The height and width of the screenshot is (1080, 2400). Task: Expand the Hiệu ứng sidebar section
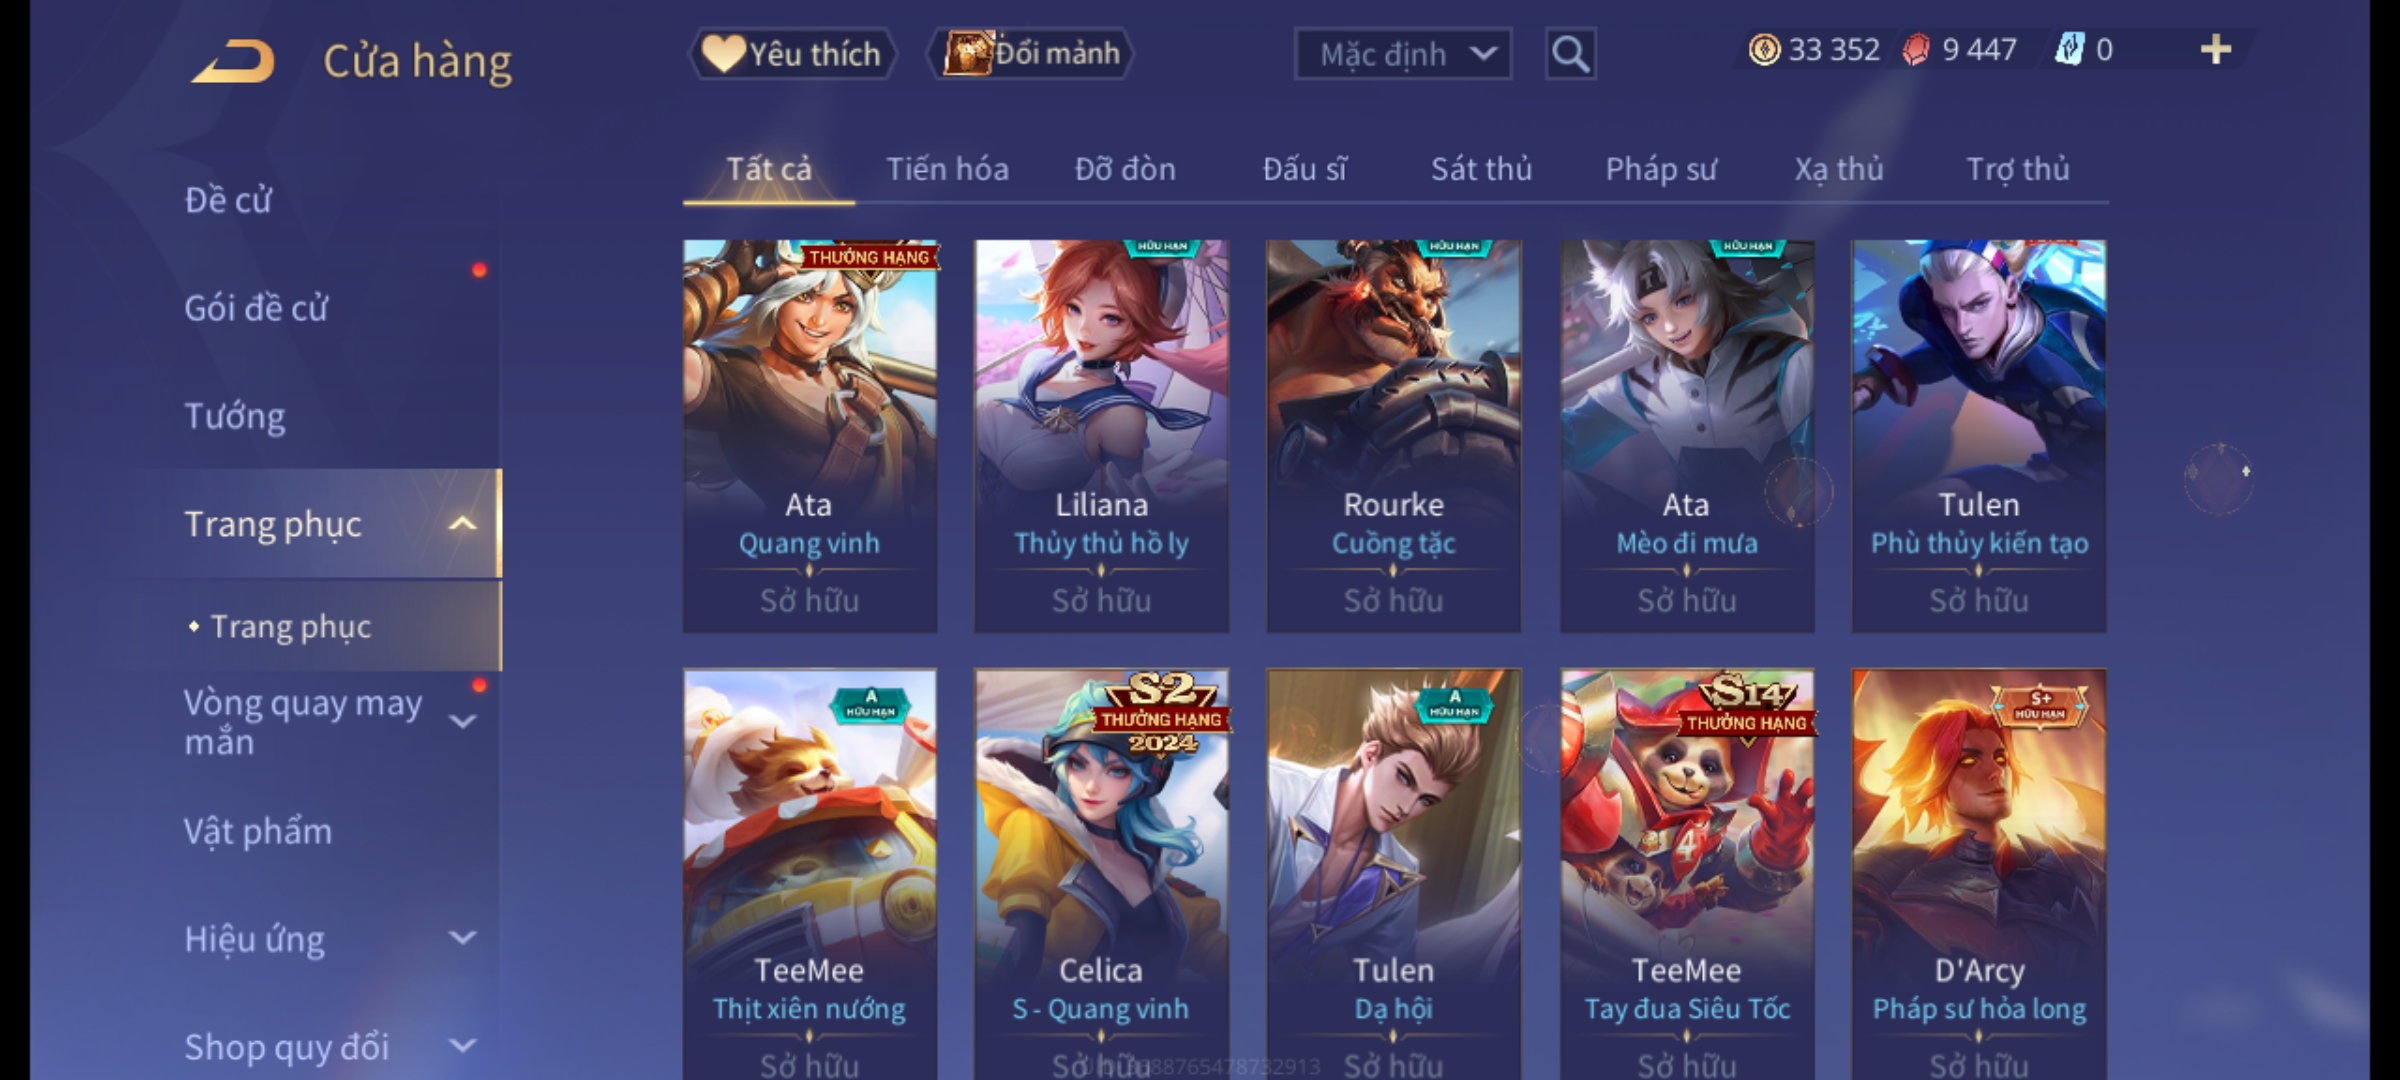(x=462, y=938)
